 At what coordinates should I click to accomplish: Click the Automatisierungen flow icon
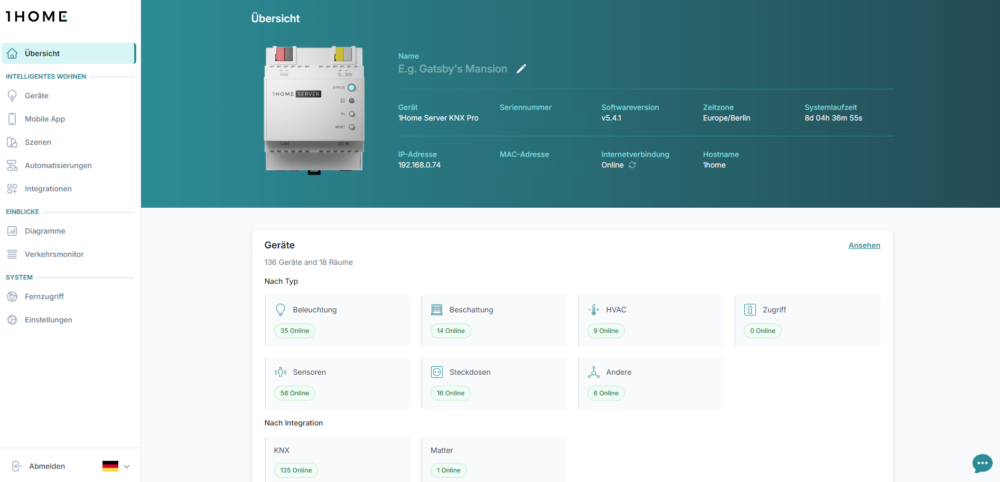12,166
